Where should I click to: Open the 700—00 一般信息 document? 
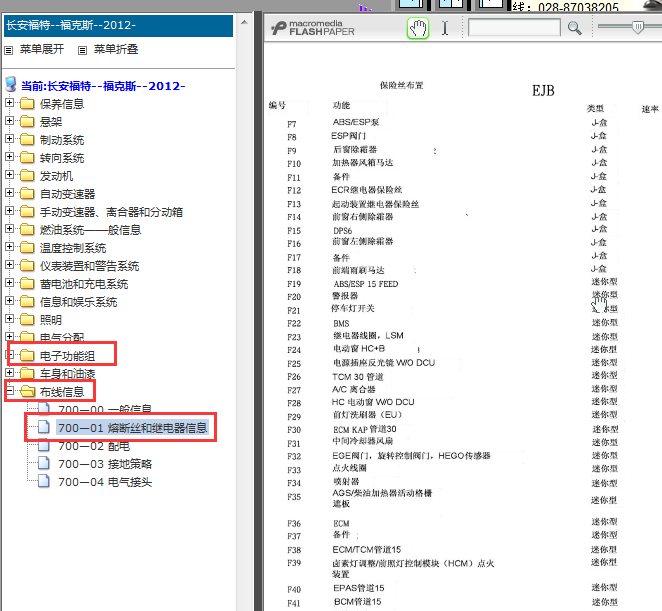tap(105, 409)
